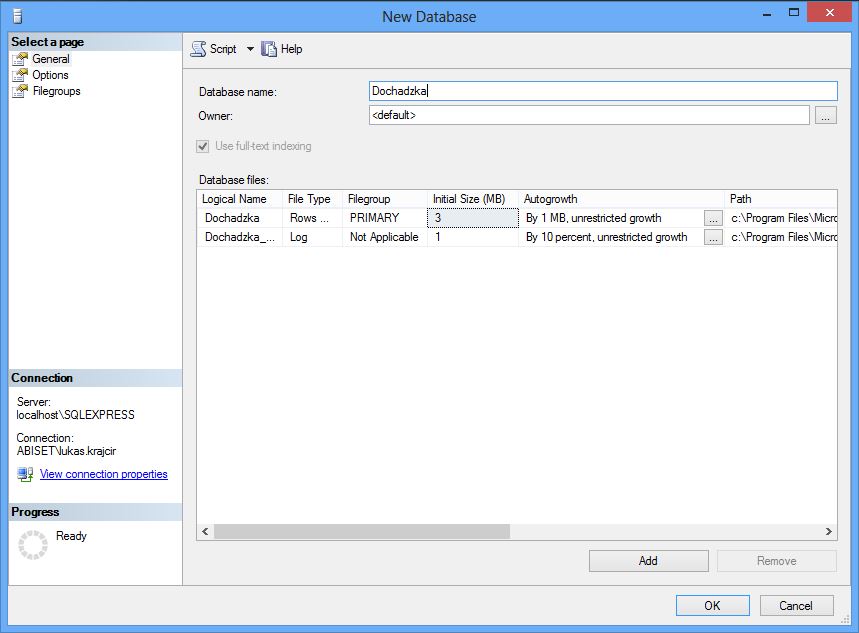
Task: Select the Dochadzka_... log file name cell
Action: (239, 237)
